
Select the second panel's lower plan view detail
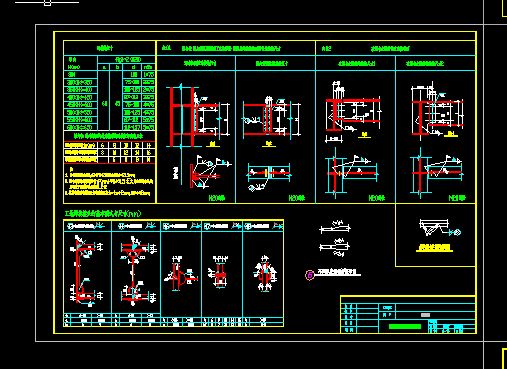point(269,176)
